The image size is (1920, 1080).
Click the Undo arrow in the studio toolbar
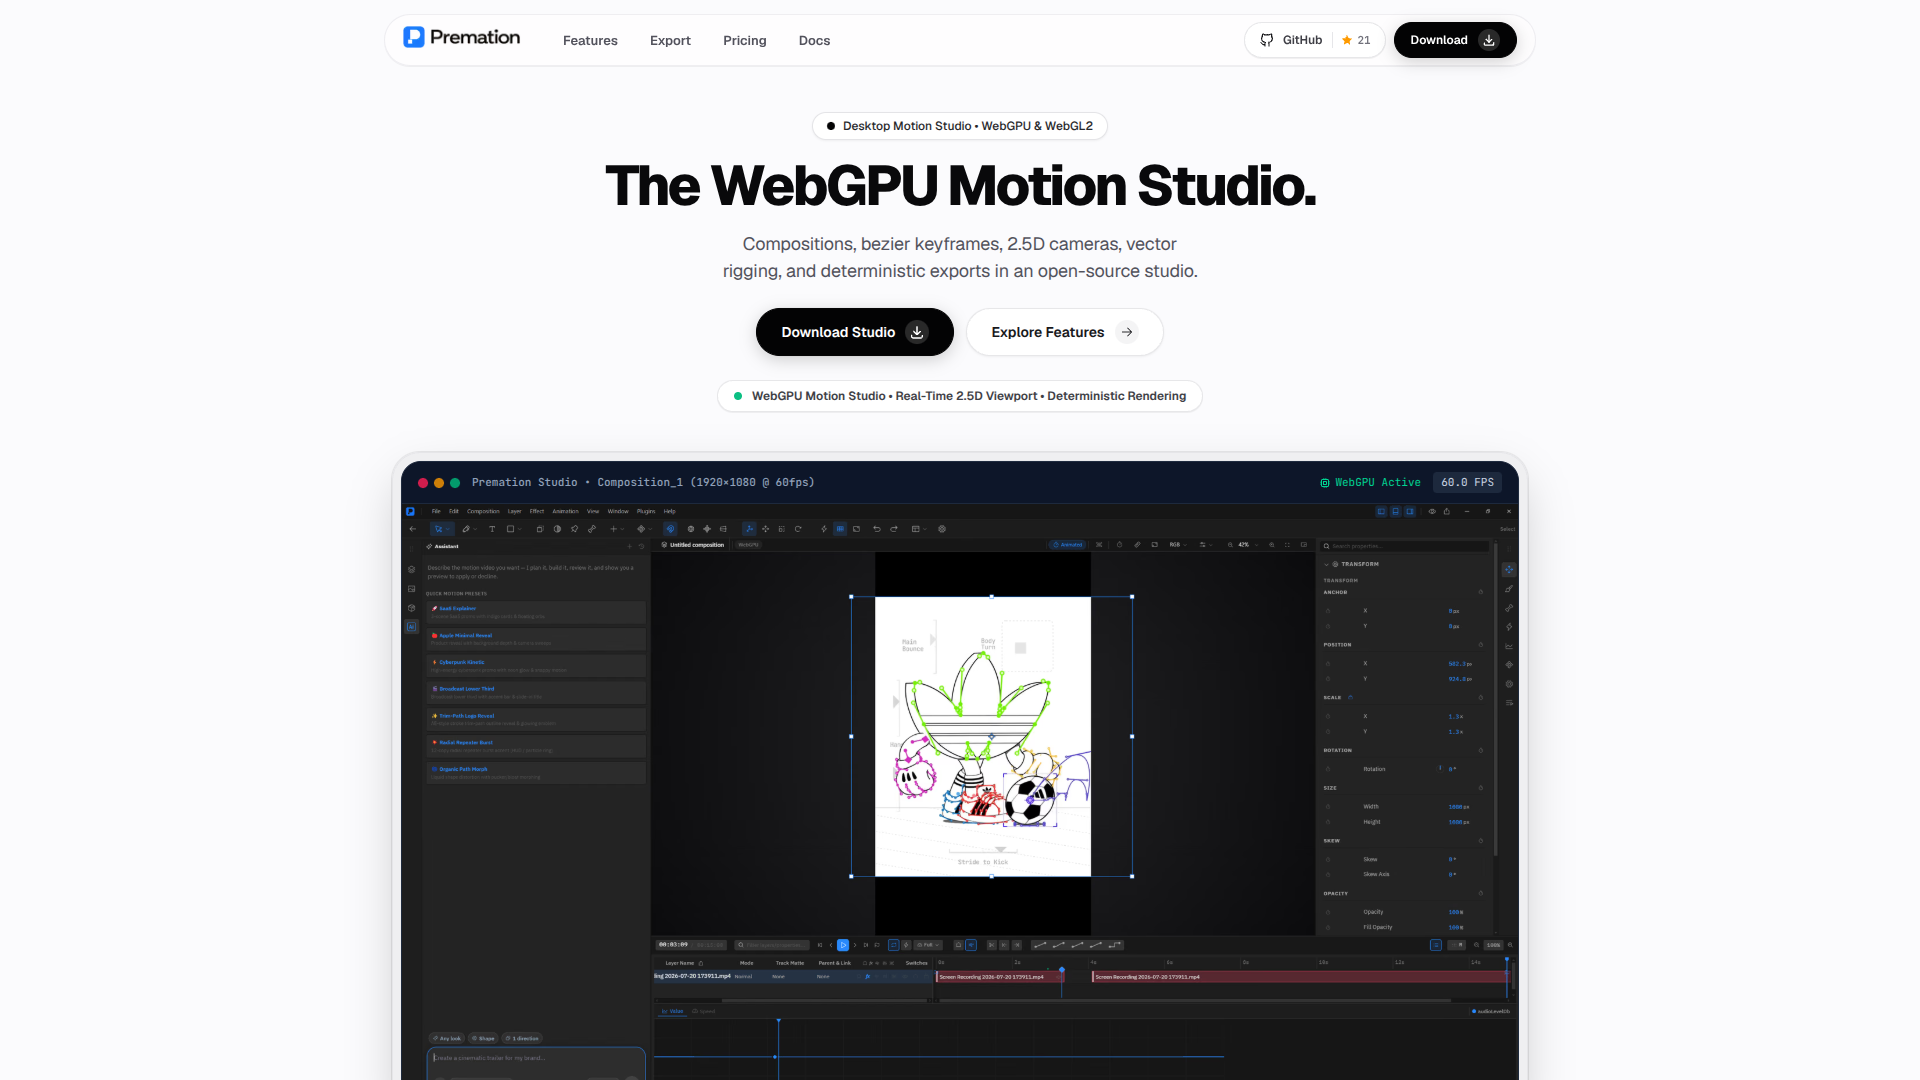tap(876, 529)
